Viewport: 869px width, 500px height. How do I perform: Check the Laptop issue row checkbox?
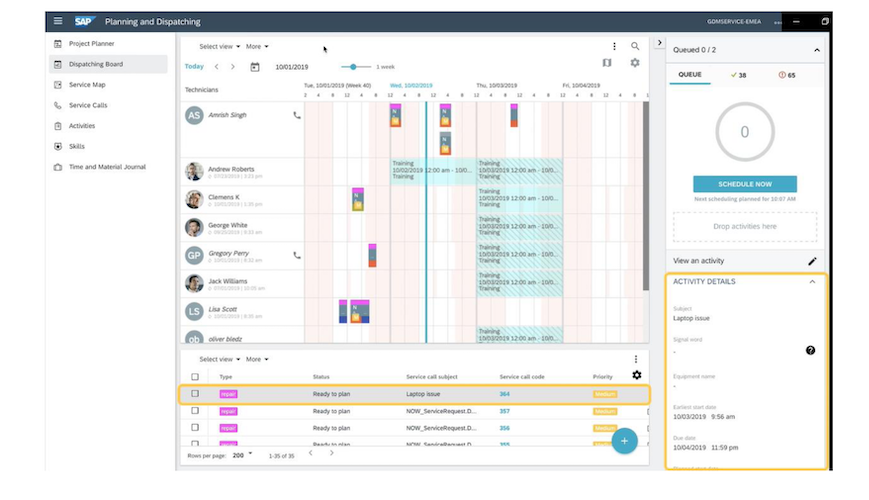tap(195, 394)
